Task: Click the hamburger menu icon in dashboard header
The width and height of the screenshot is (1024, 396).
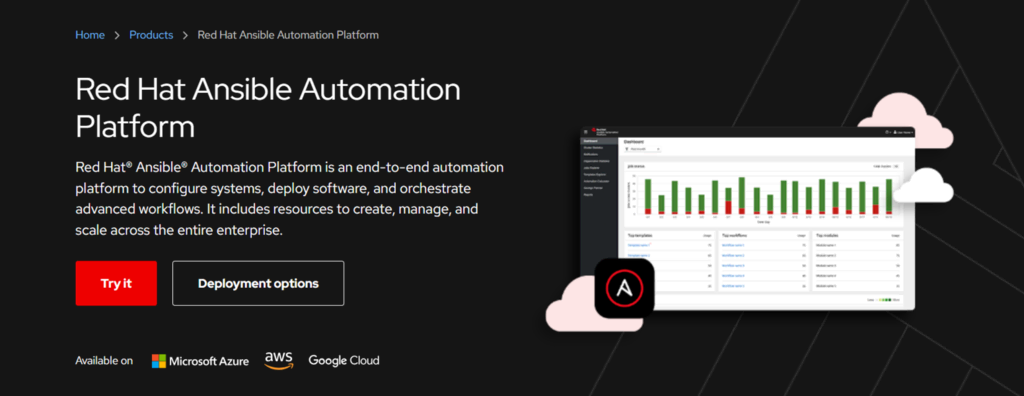Action: [x=585, y=132]
